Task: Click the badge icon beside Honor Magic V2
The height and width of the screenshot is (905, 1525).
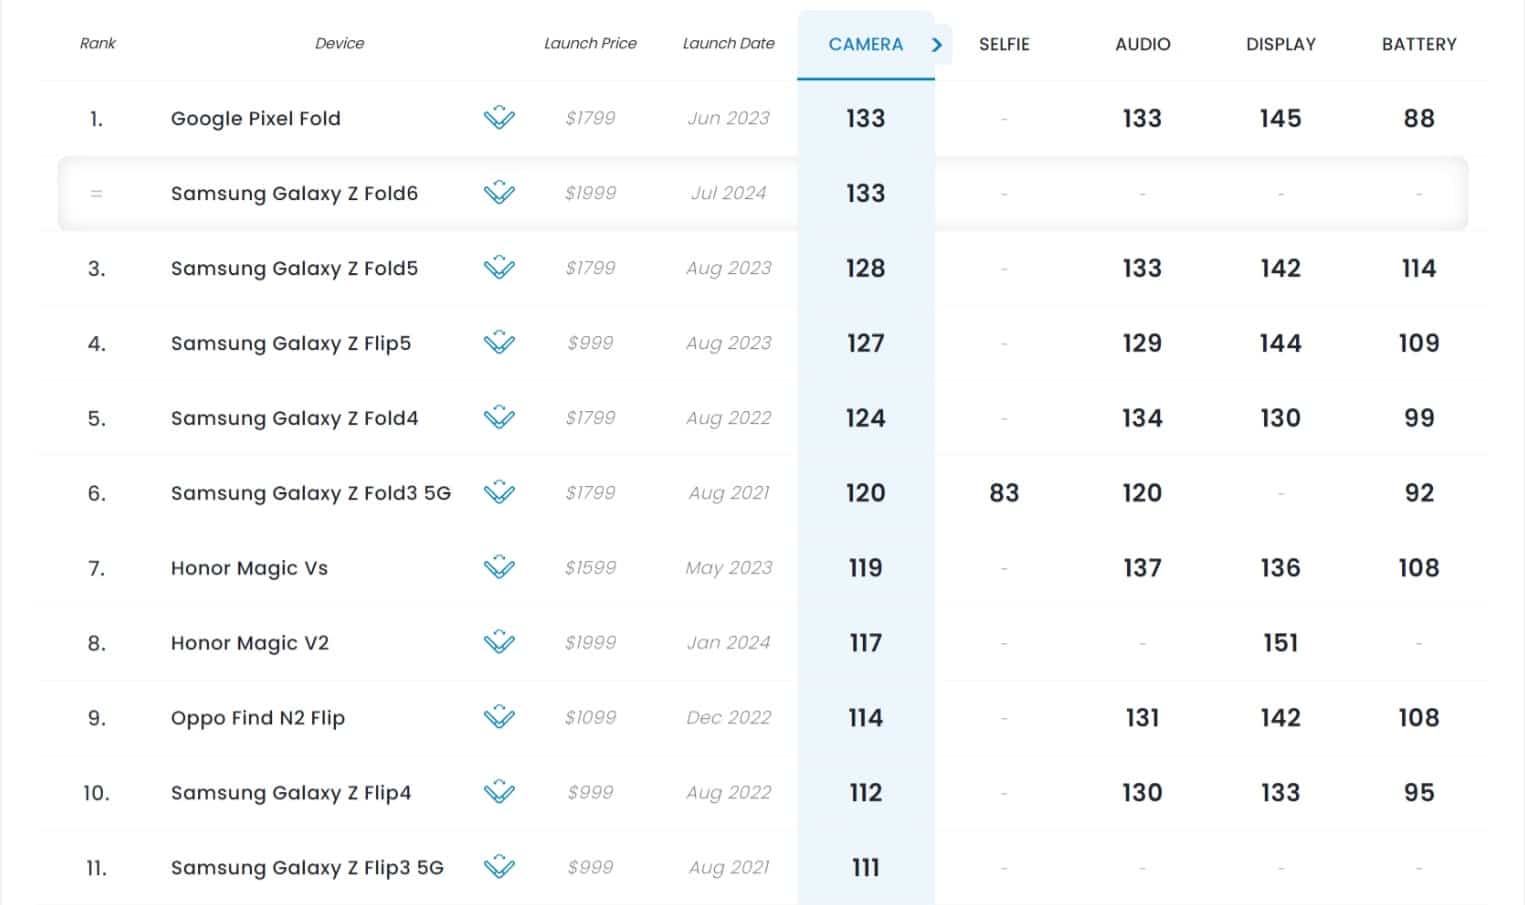Action: [x=499, y=643]
